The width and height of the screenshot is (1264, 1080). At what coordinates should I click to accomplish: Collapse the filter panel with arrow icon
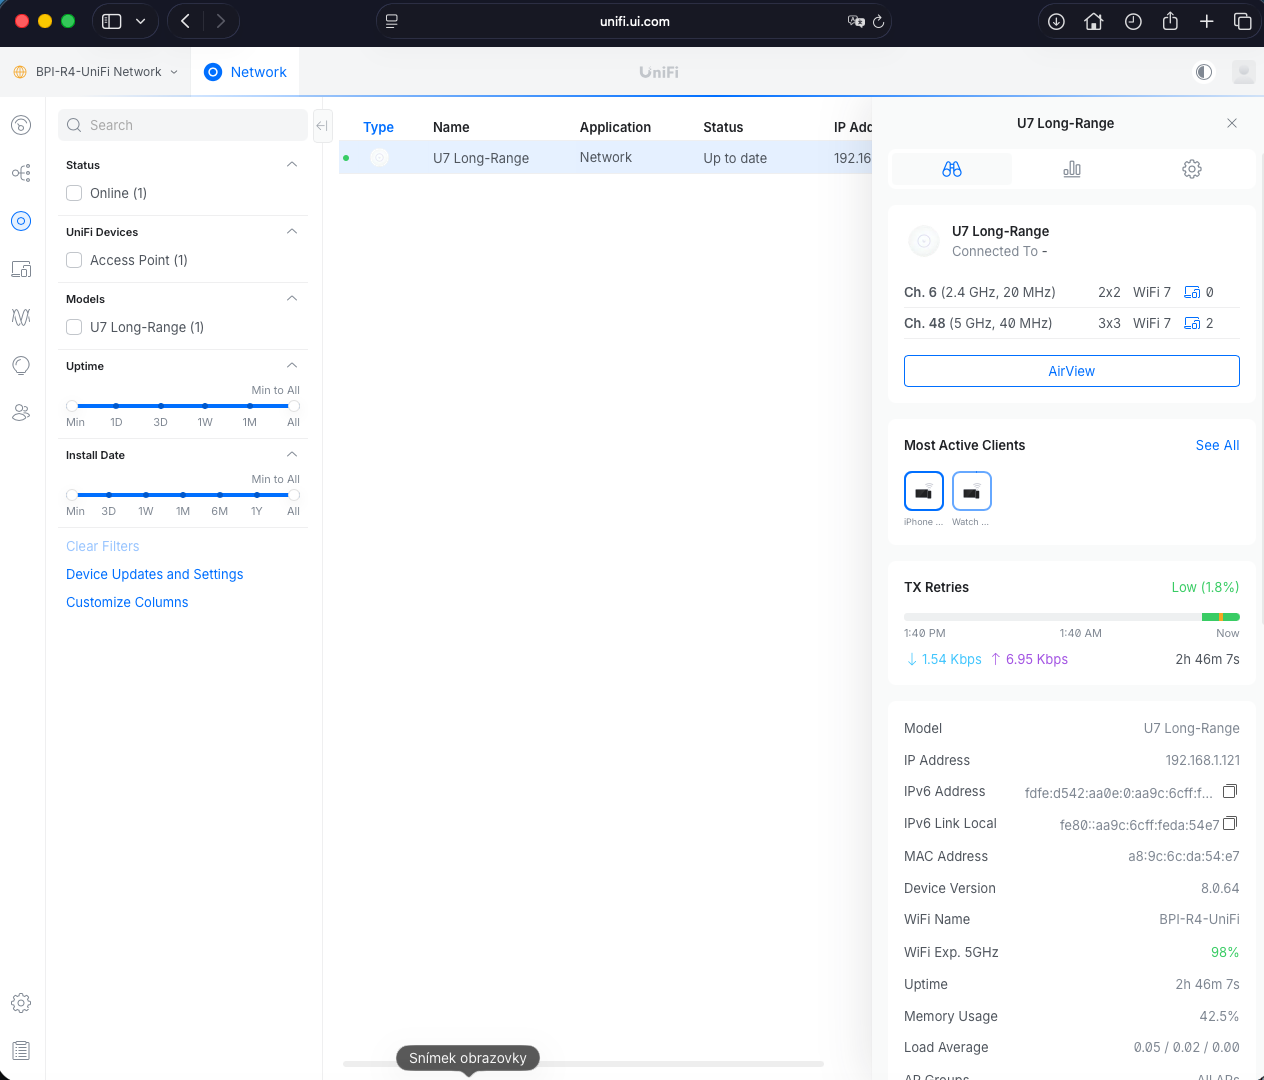[x=322, y=125]
